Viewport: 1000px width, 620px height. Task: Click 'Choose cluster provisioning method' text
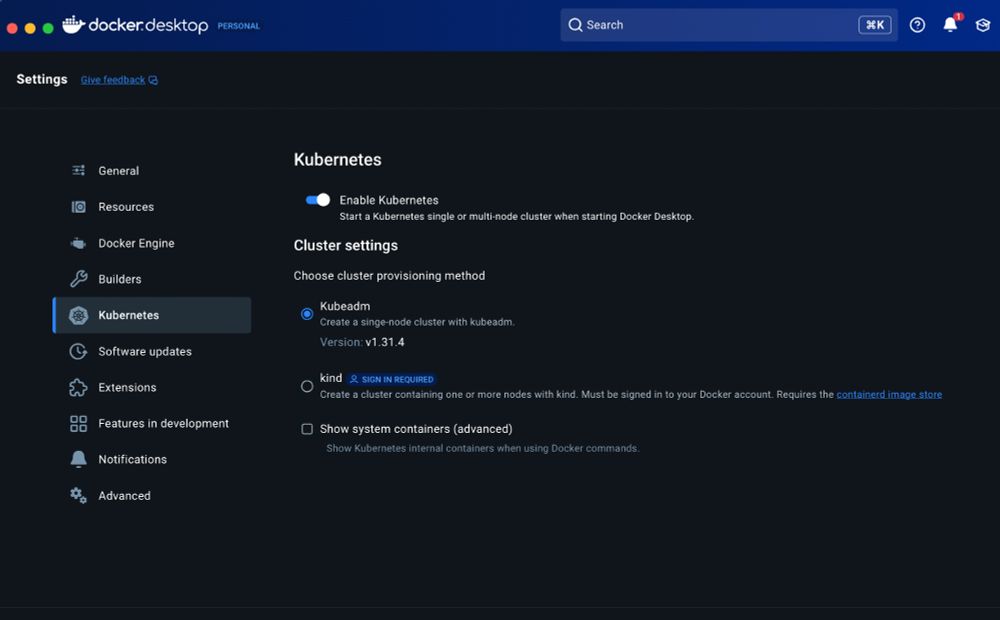pyautogui.click(x=389, y=276)
